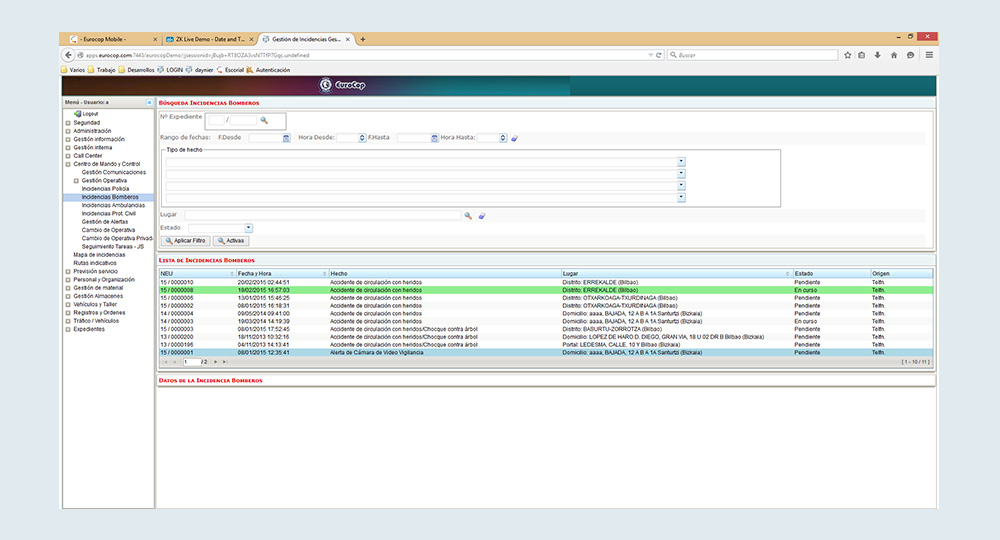
Task: Expand the Vehículos y Taller tree node
Action: 68,304
